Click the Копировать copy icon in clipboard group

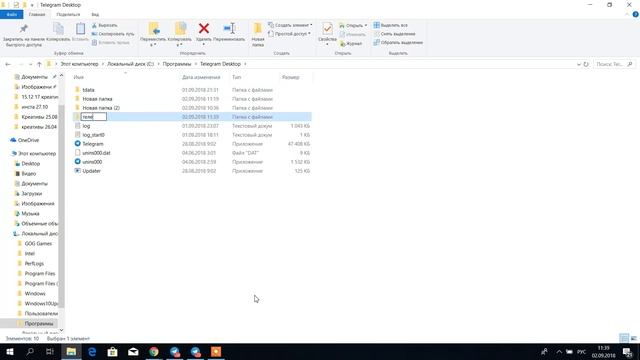click(x=58, y=29)
